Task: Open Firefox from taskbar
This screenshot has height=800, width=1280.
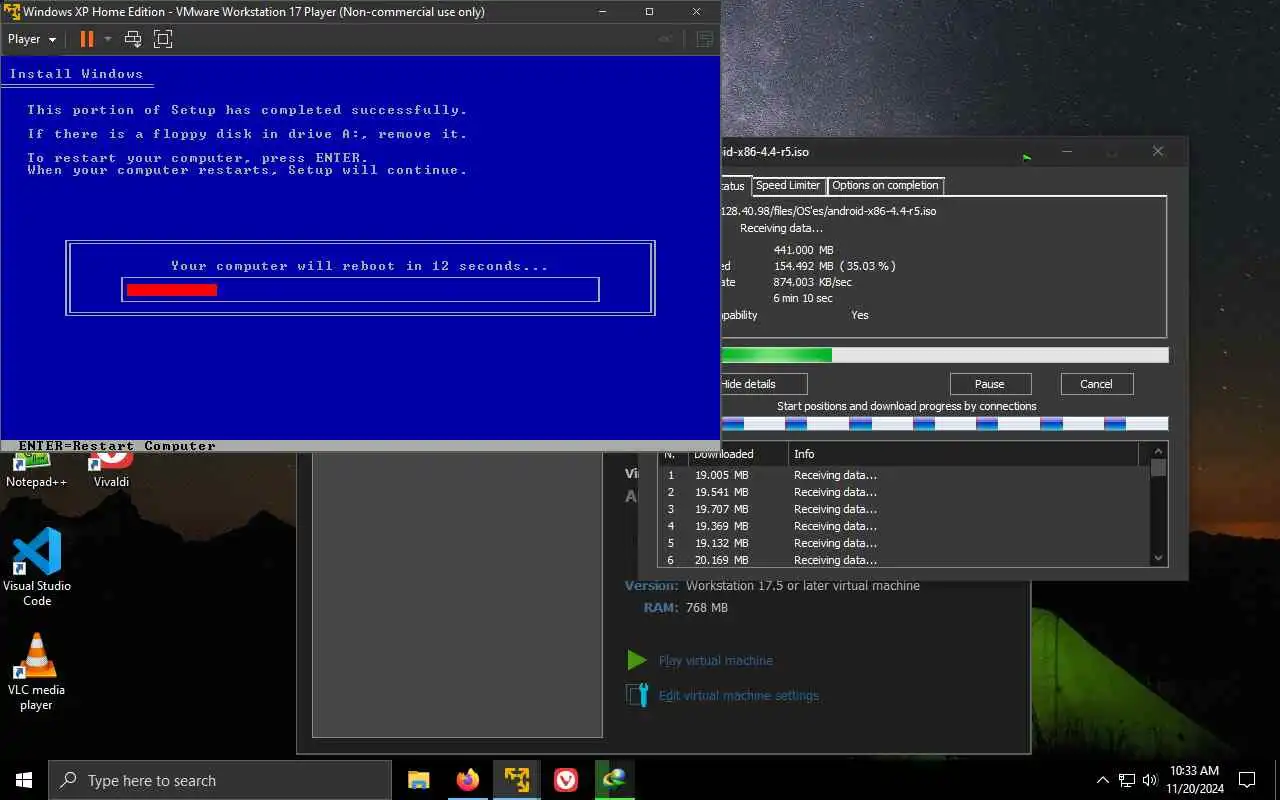Action: [467, 780]
